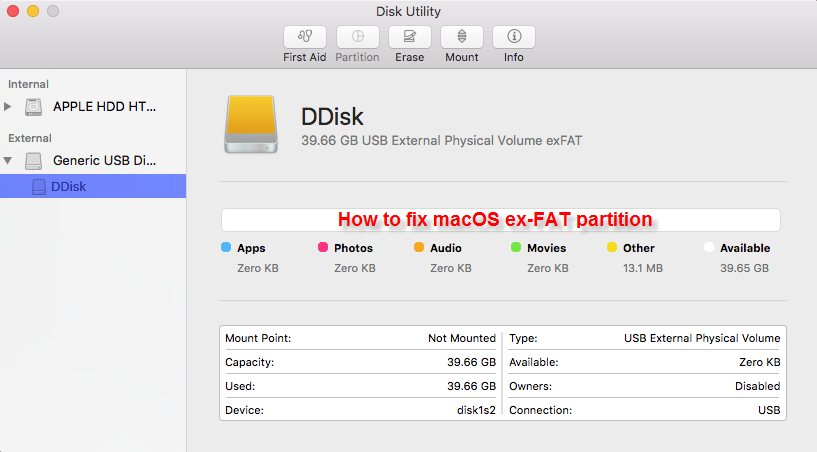
Task: Click the disk usage bar
Action: tap(501, 220)
